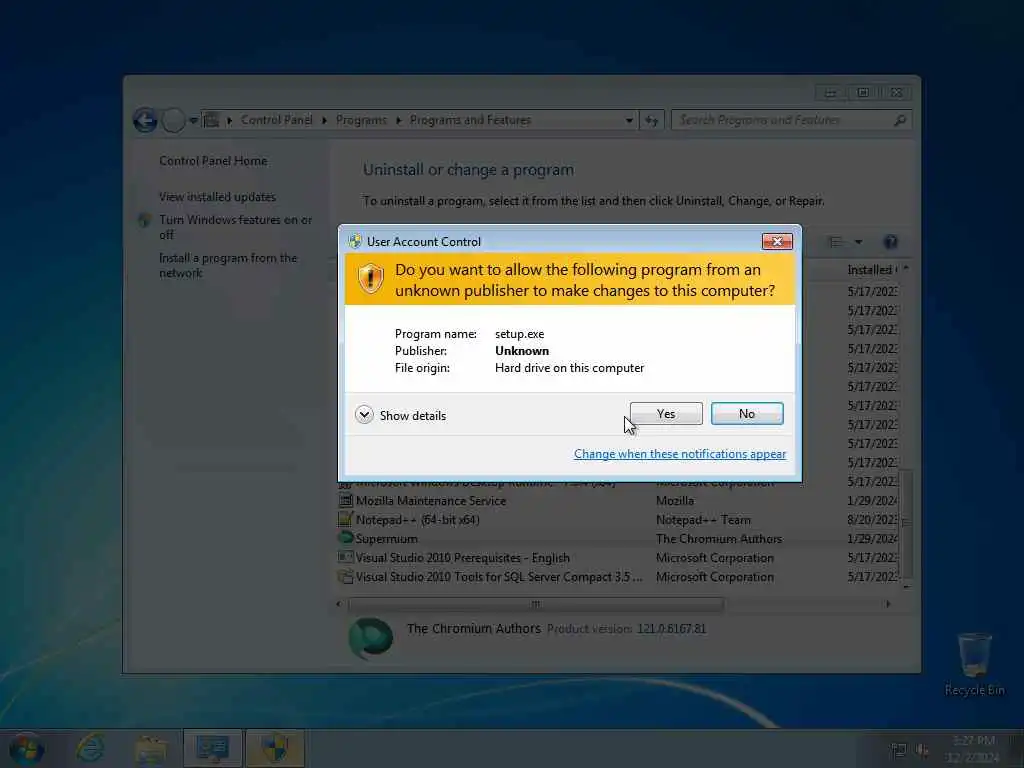This screenshot has height=768, width=1024.
Task: Minimize the Programs and Features window
Action: (x=830, y=93)
